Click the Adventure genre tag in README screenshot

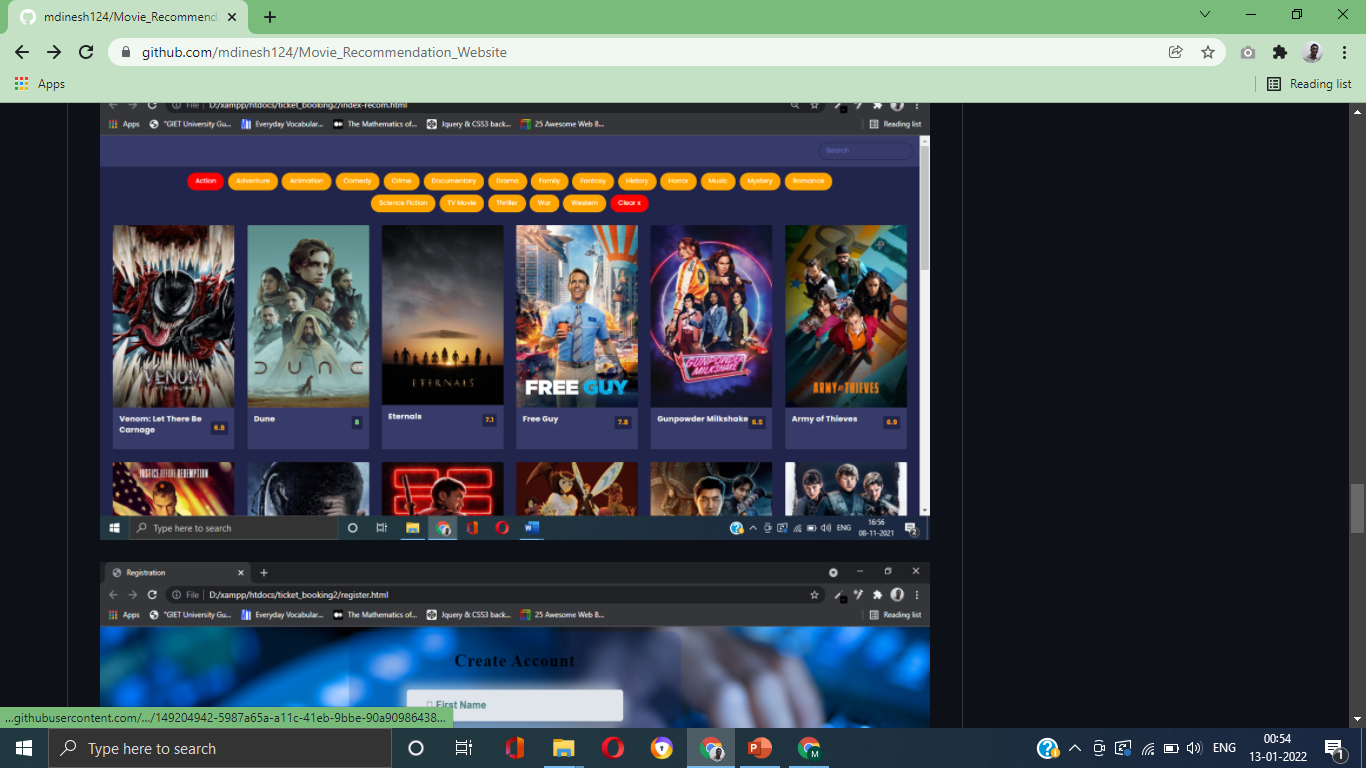(253, 181)
